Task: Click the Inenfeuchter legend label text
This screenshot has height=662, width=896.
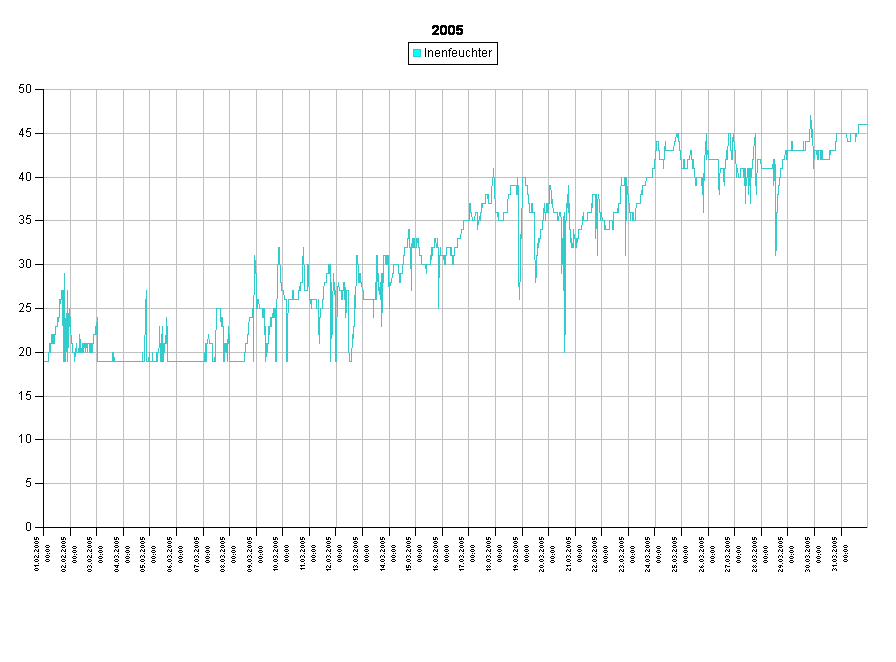Action: (x=458, y=53)
